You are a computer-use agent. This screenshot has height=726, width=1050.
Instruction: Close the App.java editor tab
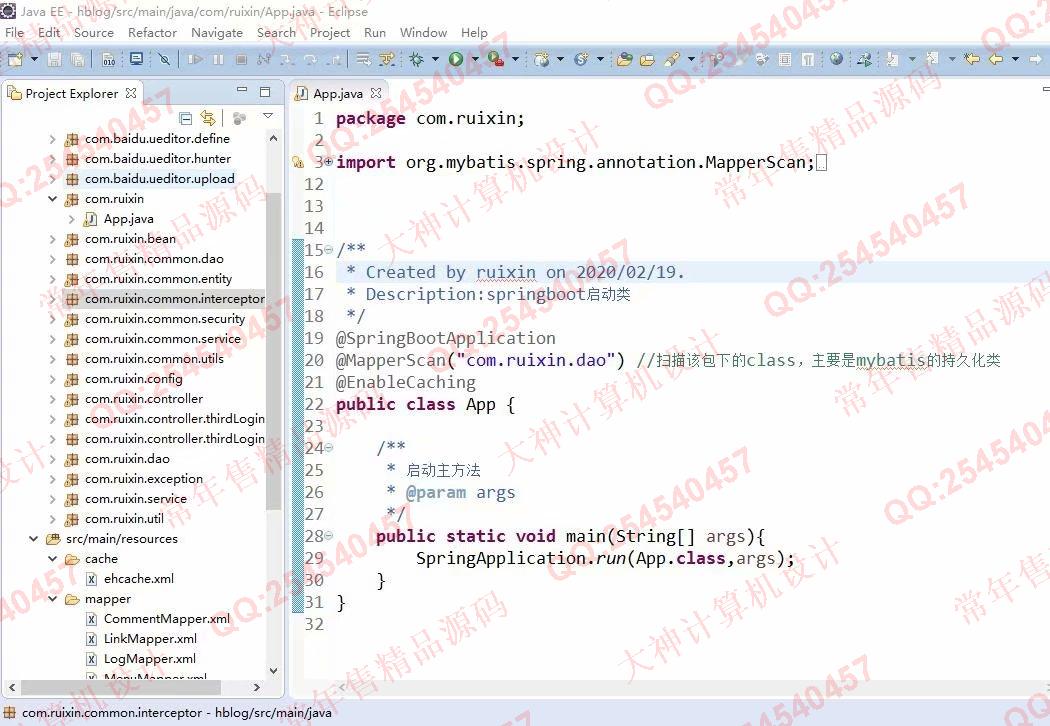pyautogui.click(x=376, y=93)
